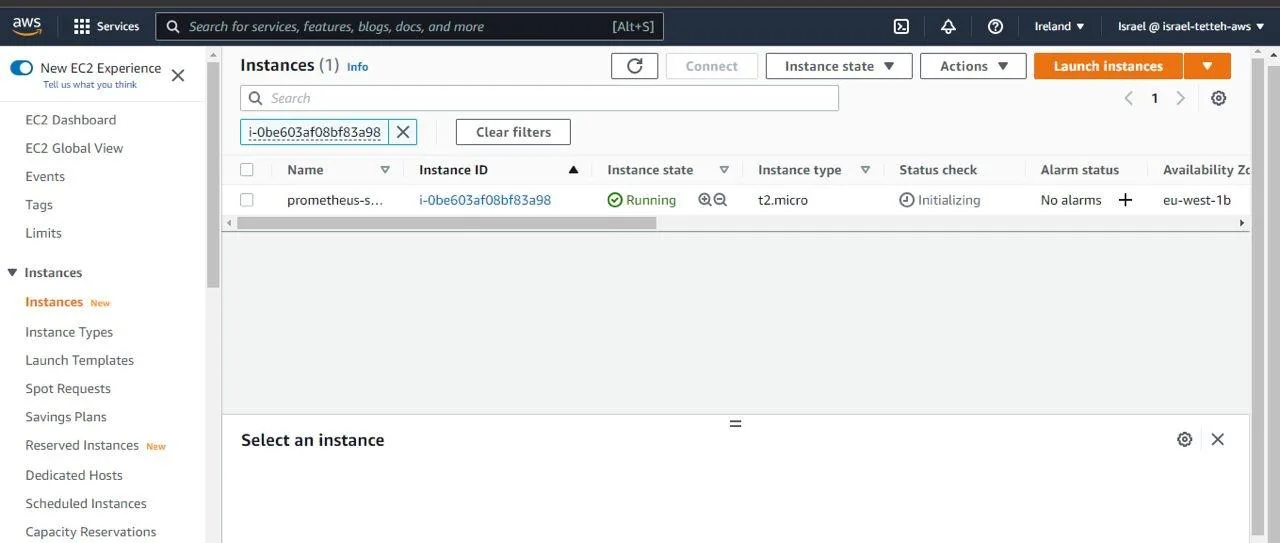
Task: Open the CloudShell terminal icon
Action: tap(901, 27)
